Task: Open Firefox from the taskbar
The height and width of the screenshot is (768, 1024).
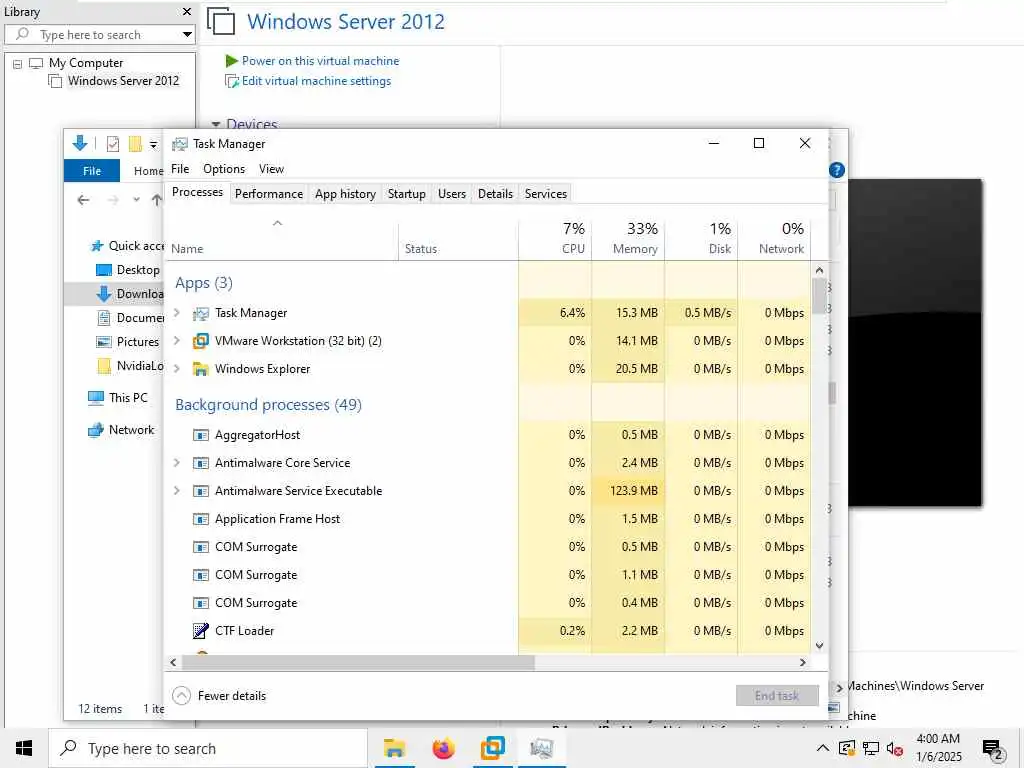Action: point(443,748)
